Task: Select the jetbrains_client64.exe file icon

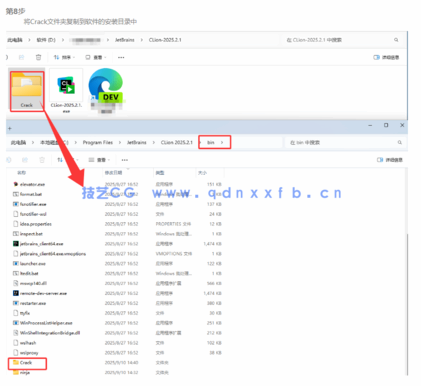Action: click(15, 244)
